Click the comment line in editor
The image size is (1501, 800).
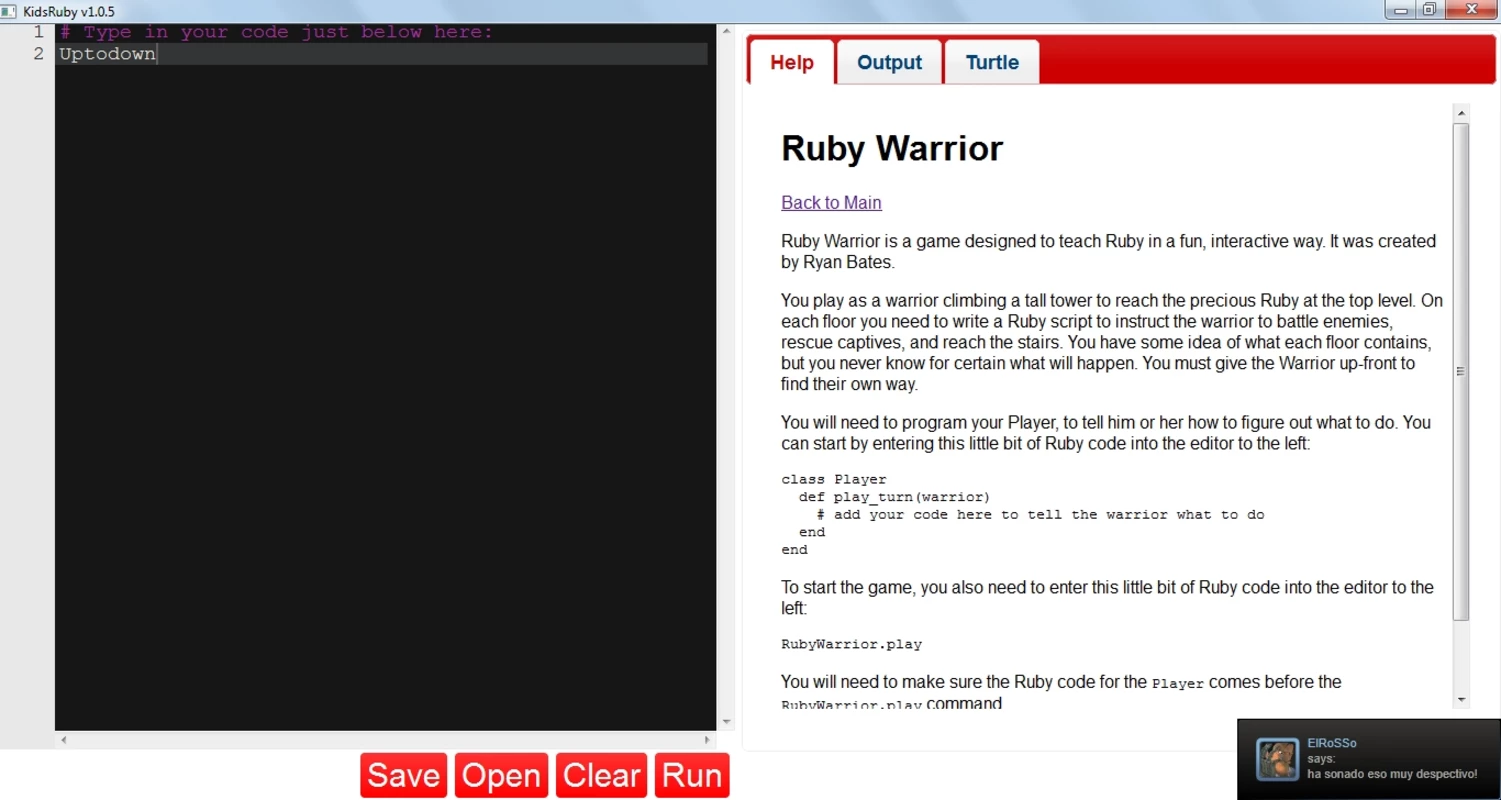(x=276, y=32)
